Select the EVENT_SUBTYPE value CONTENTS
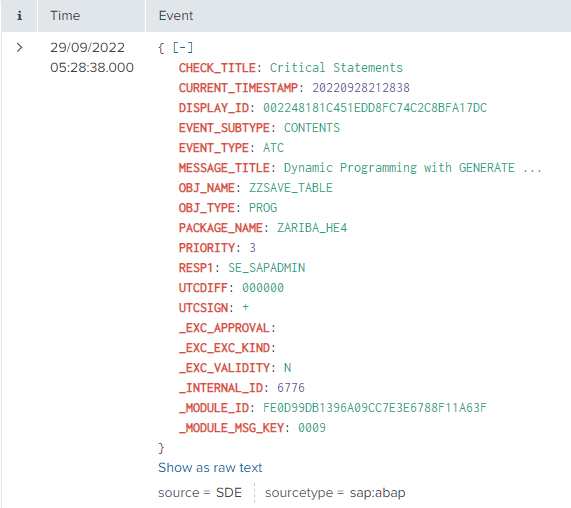 pyautogui.click(x=312, y=128)
